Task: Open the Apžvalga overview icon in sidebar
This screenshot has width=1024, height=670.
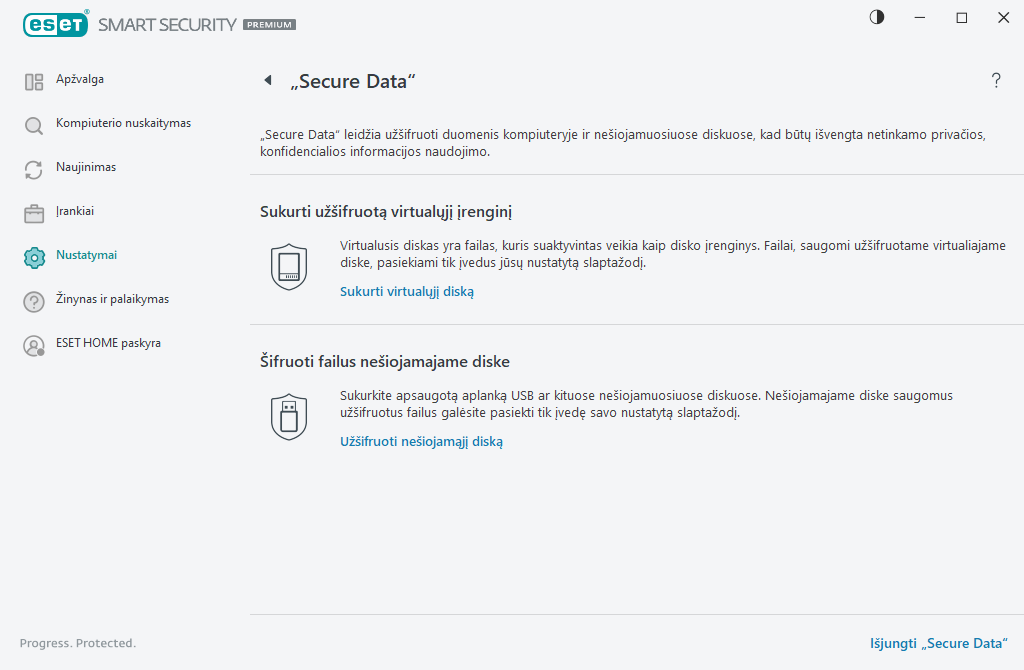Action: tap(33, 78)
